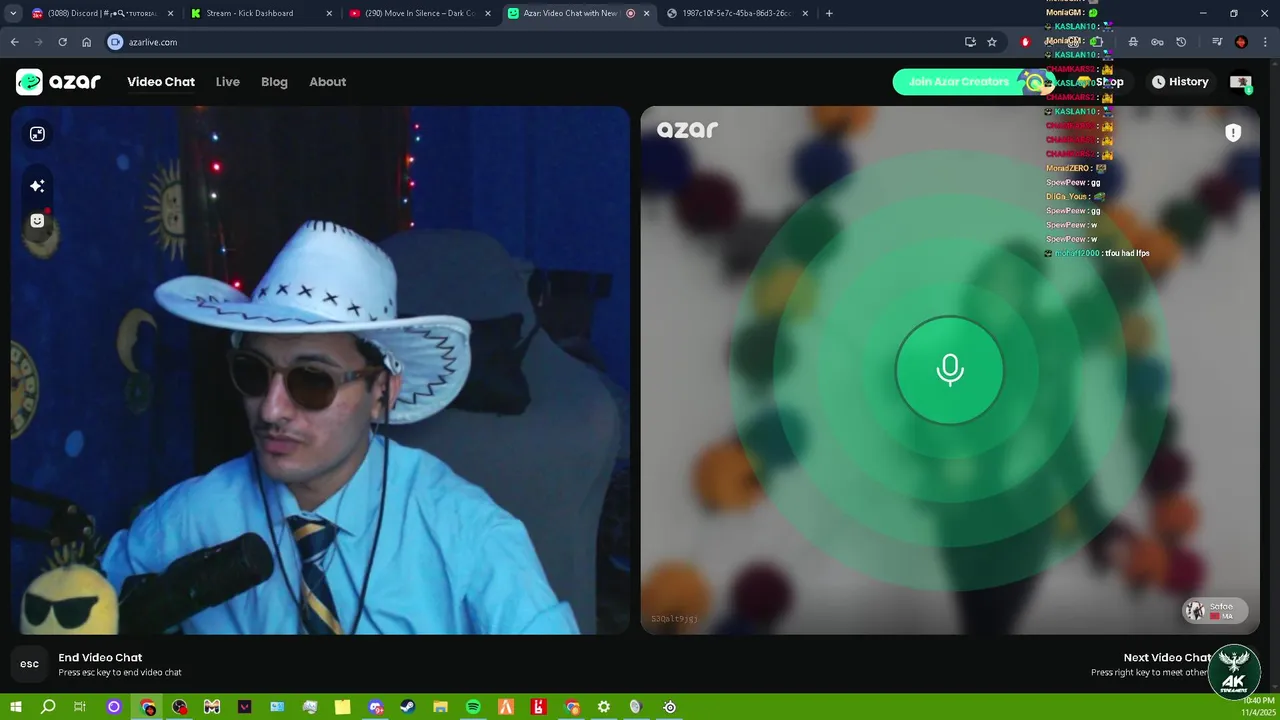Open the About page link
The height and width of the screenshot is (720, 1280).
click(x=328, y=82)
